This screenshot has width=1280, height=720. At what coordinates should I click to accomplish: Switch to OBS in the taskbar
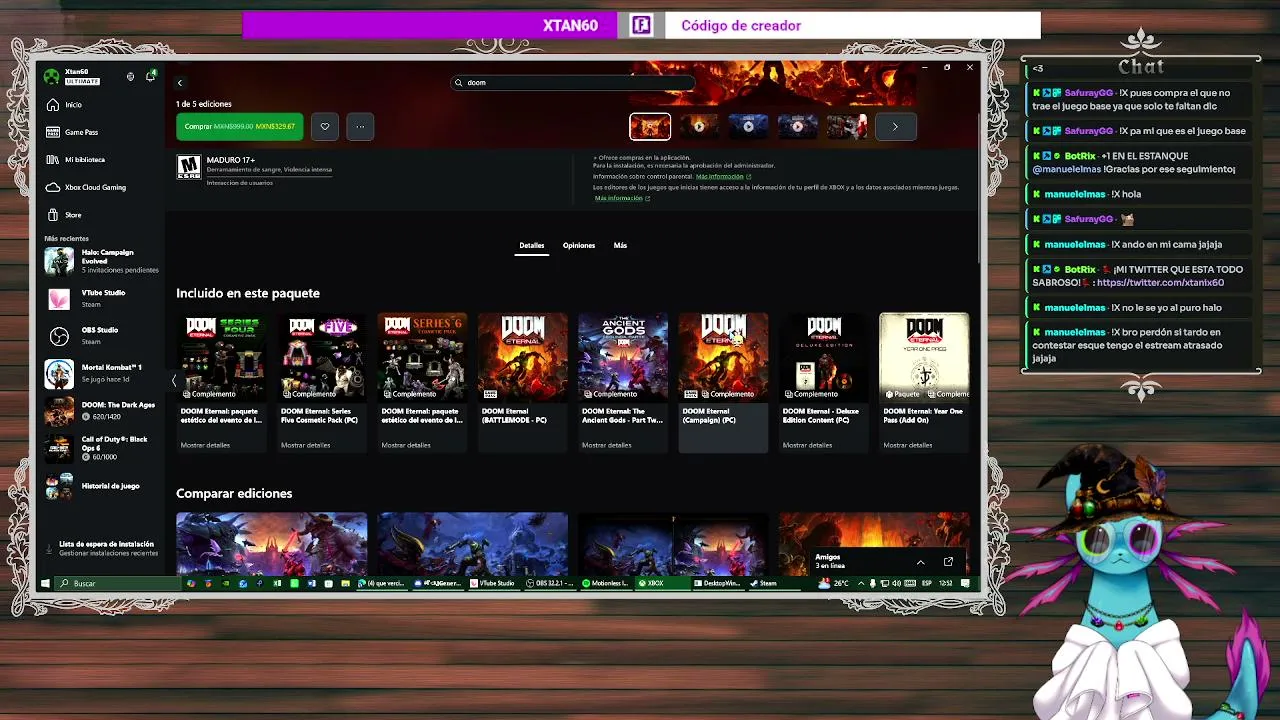tap(550, 583)
